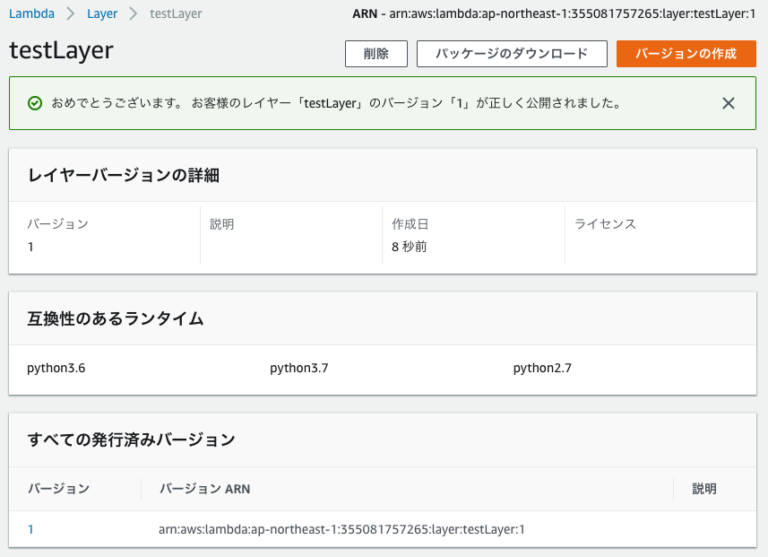This screenshot has width=768, height=557.
Task: Click the python3.7 runtime entry
Action: (x=299, y=368)
